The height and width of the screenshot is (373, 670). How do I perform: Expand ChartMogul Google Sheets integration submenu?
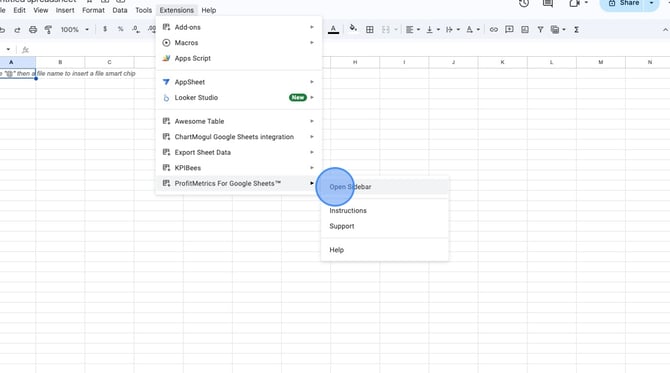(x=238, y=137)
